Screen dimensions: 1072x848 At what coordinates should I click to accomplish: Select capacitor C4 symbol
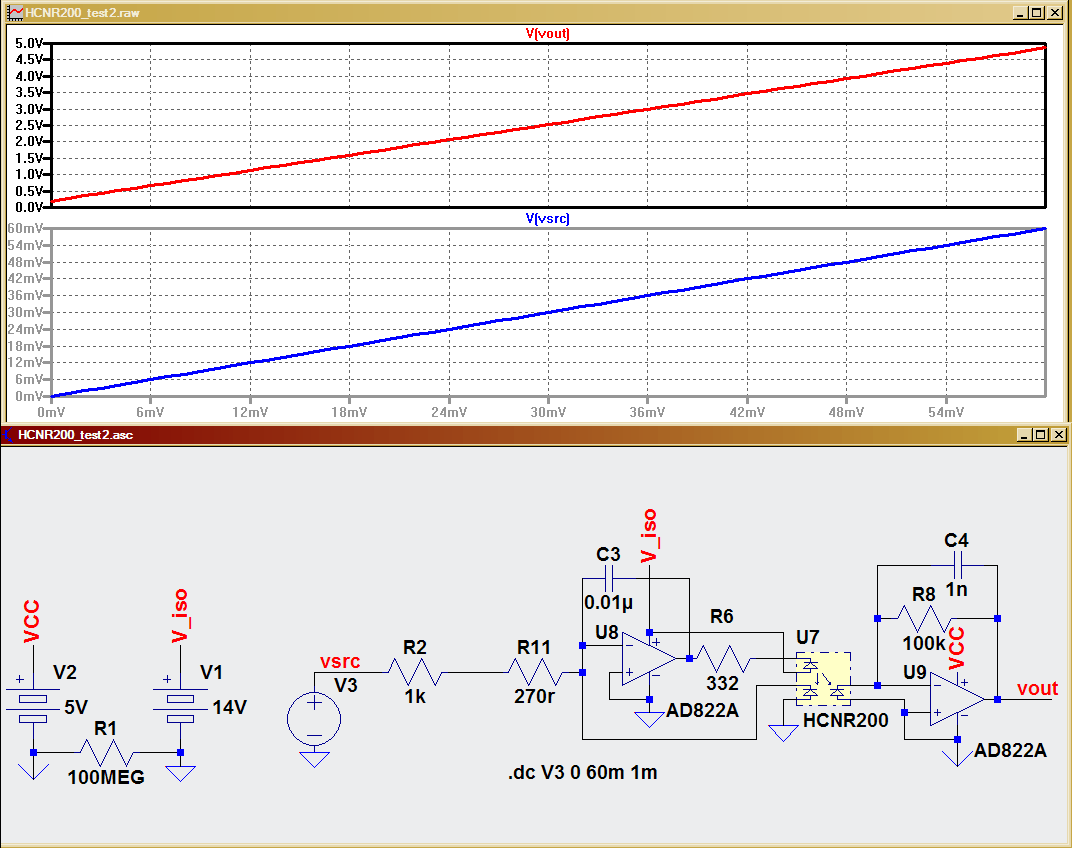click(957, 566)
